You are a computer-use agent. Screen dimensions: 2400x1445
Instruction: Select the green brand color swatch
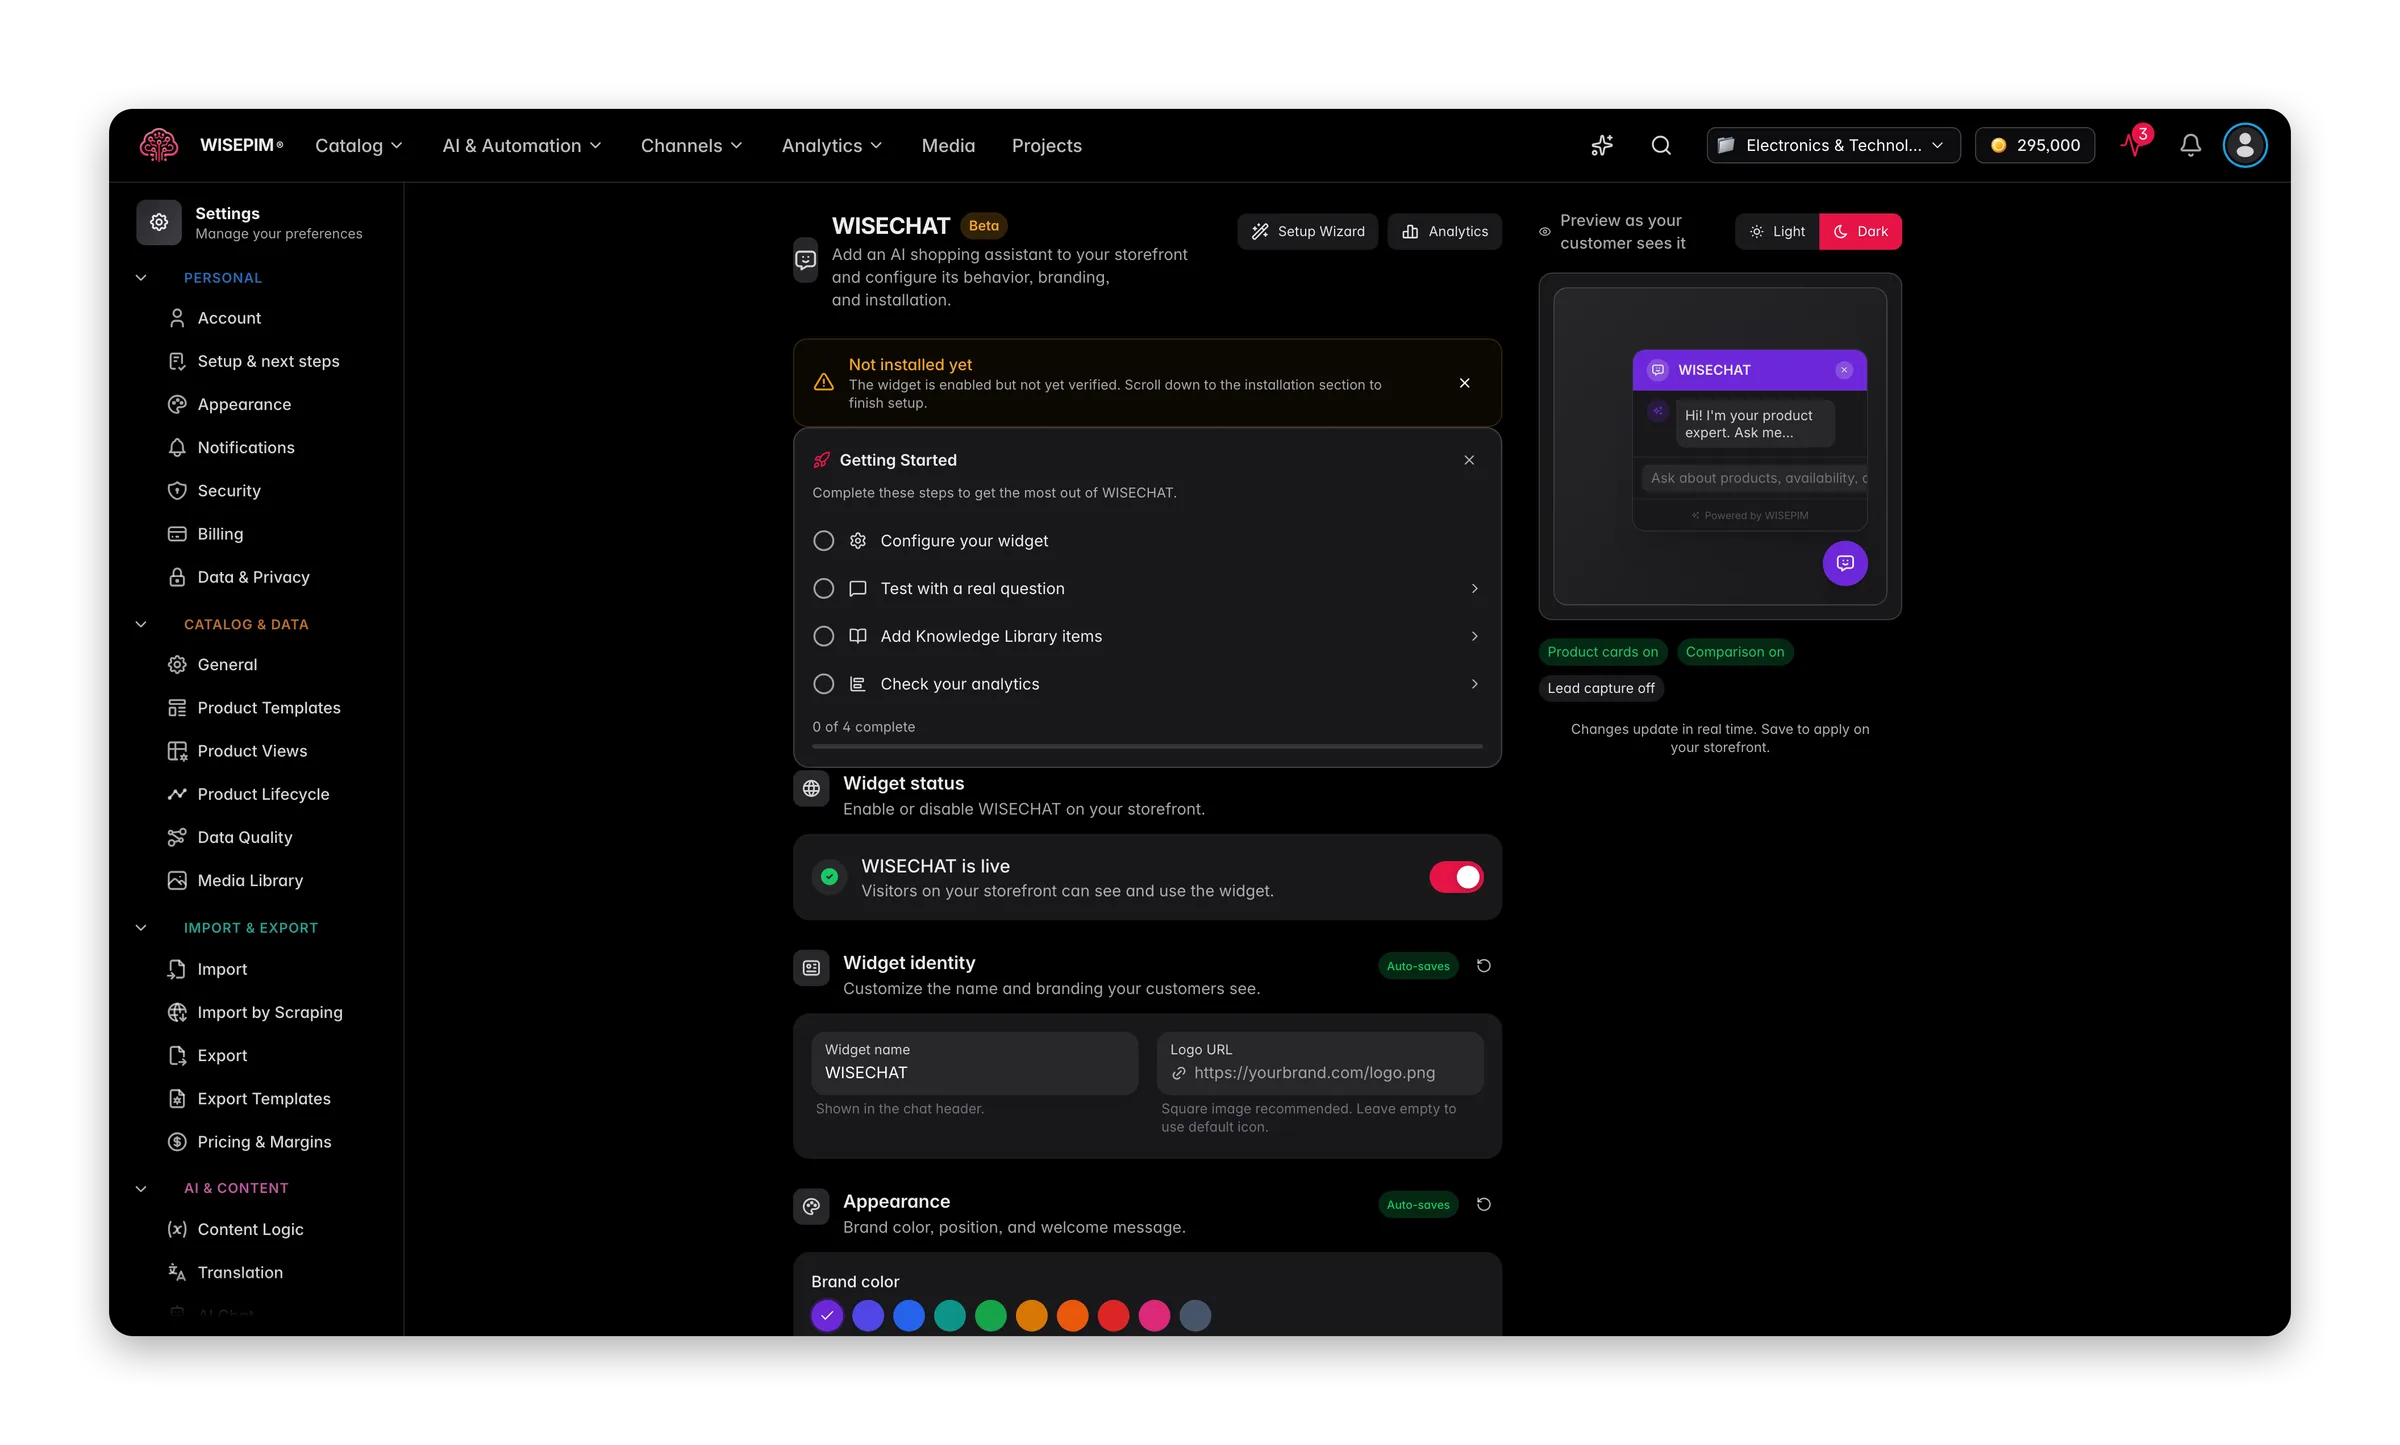click(x=991, y=1317)
